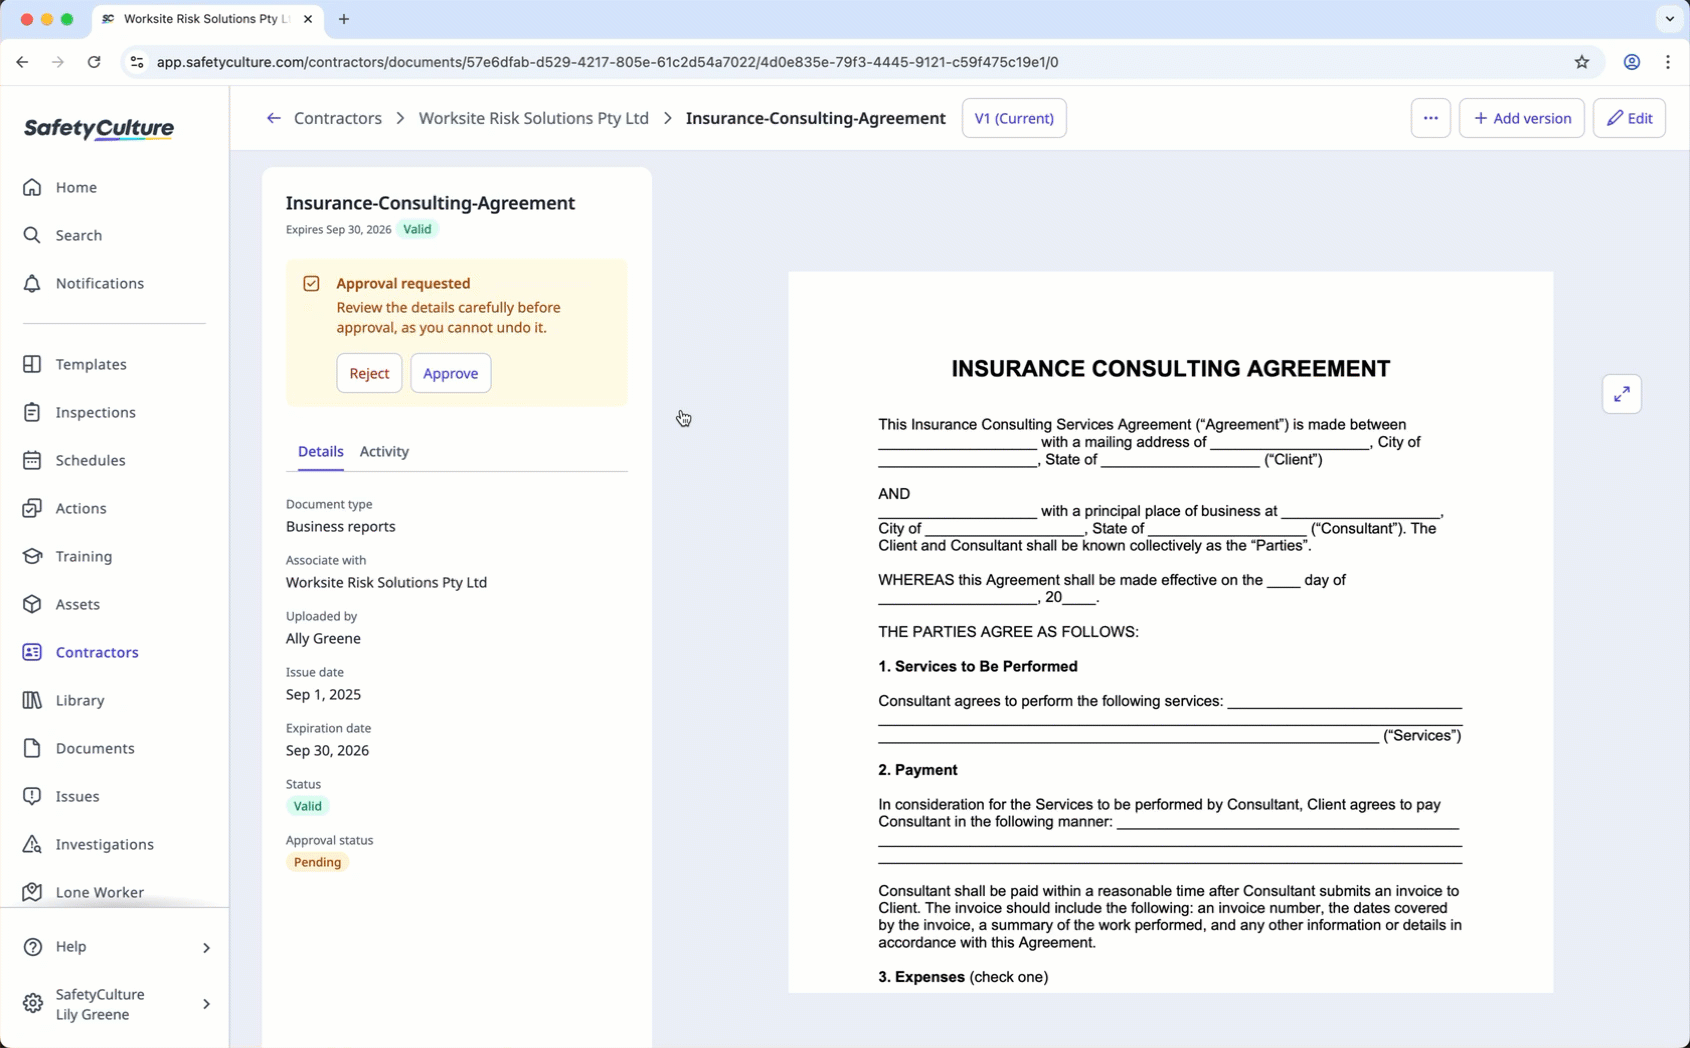The height and width of the screenshot is (1048, 1690).
Task: Select the Assets cube icon
Action: pos(32,604)
